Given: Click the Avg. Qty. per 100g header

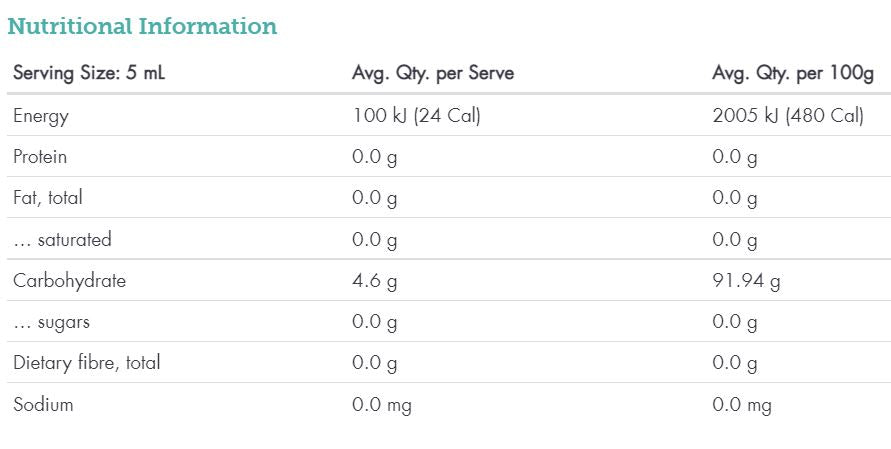Looking at the screenshot, I should click(x=793, y=74).
